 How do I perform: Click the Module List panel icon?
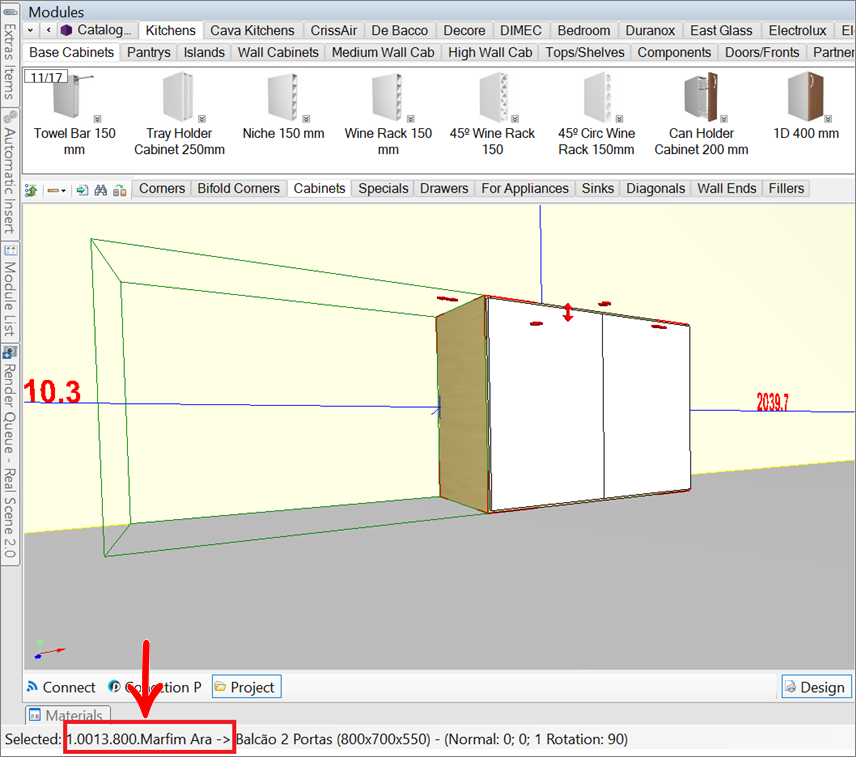click(x=10, y=251)
